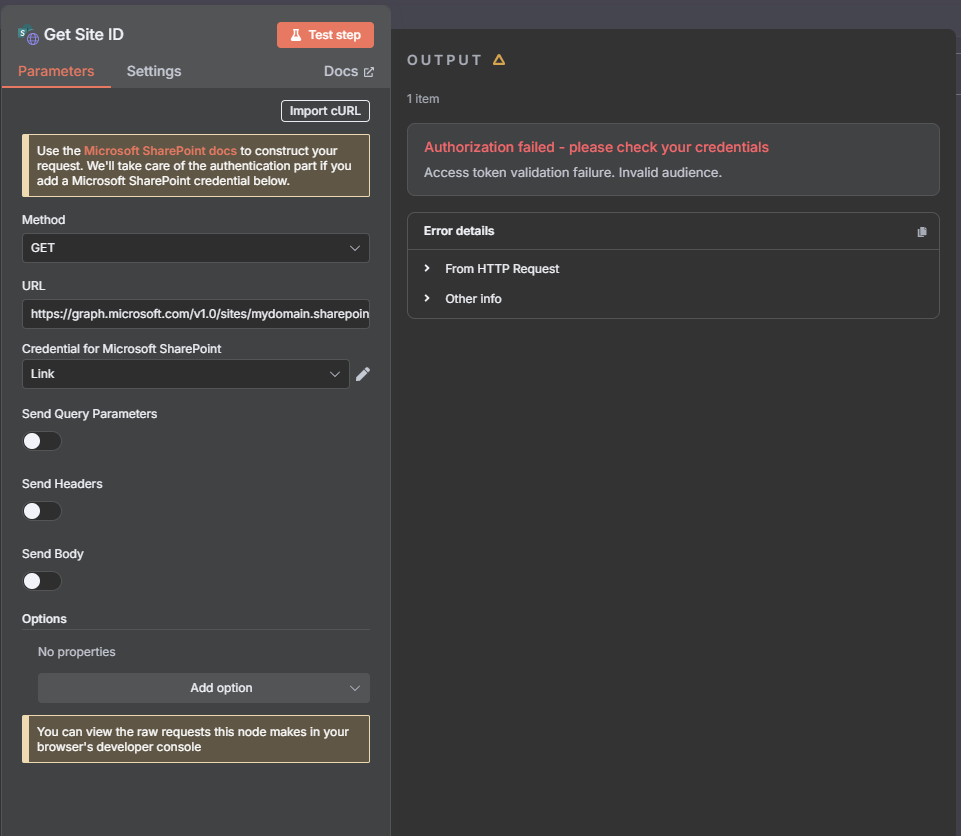
Task: Expand the Other info section
Action: [463, 299]
